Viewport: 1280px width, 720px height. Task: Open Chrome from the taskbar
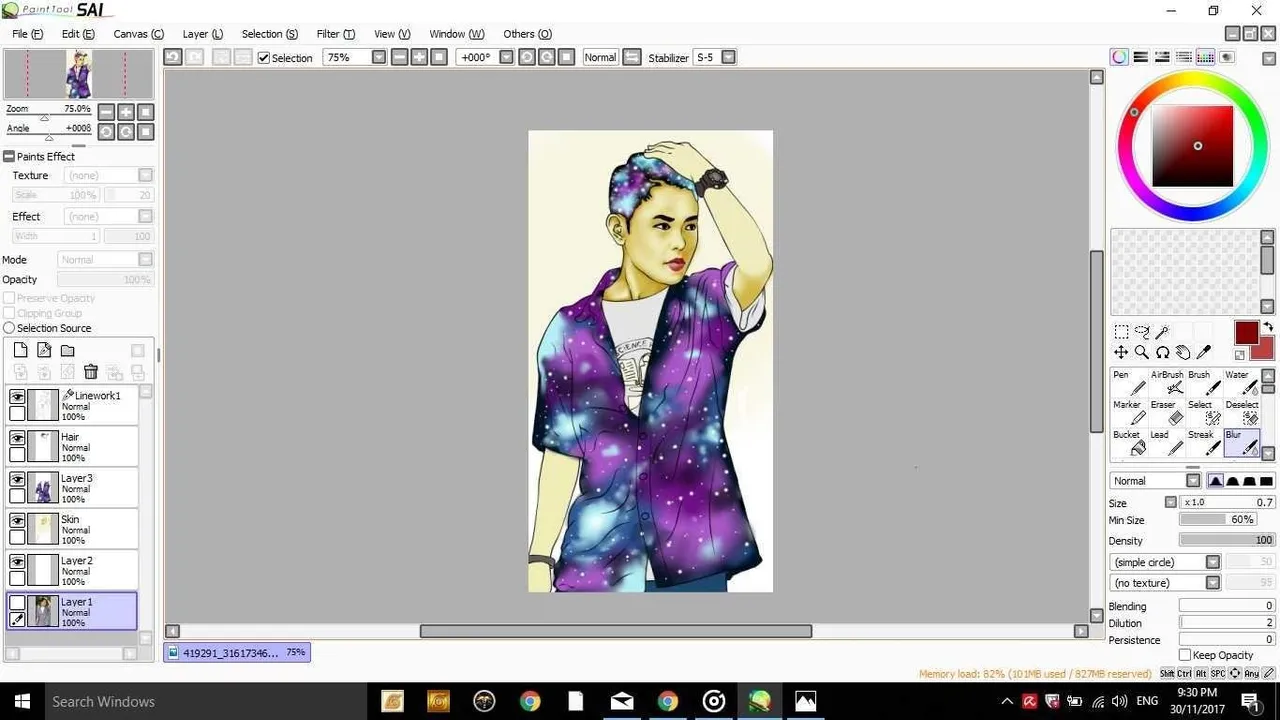(x=530, y=701)
